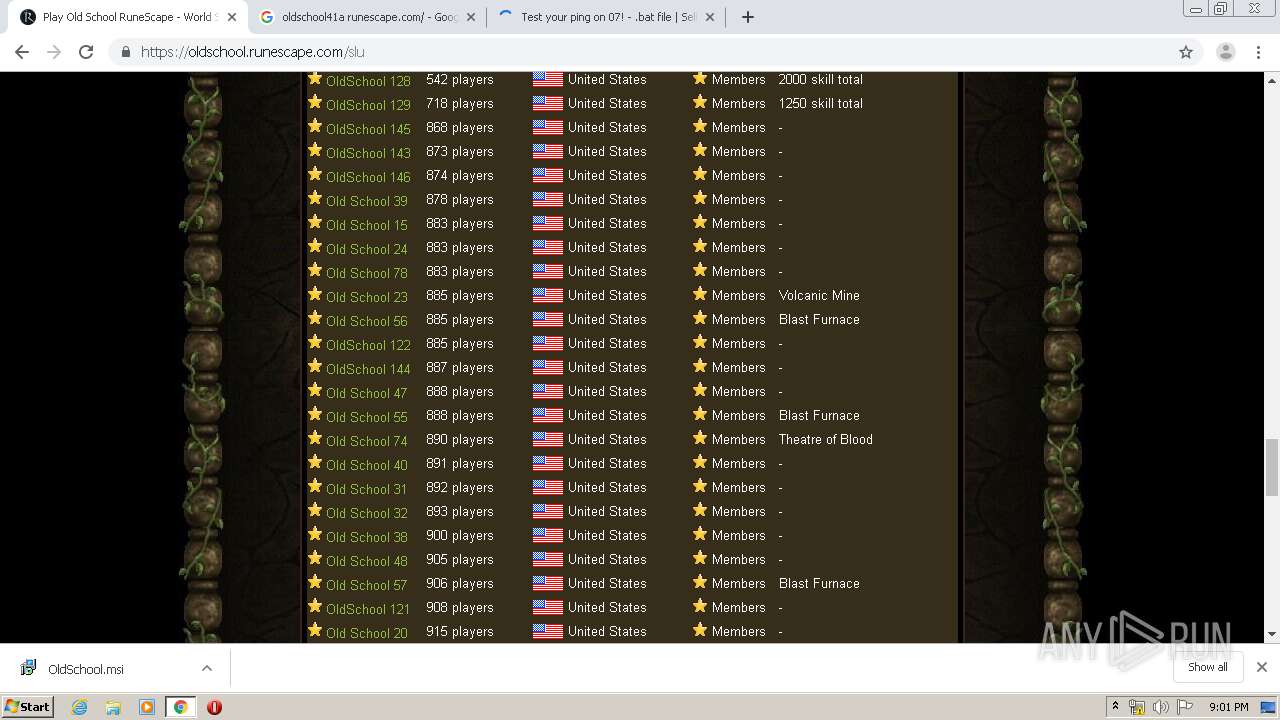The image size is (1280, 720).
Task: Select world Old School 15
Action: [x=367, y=224]
